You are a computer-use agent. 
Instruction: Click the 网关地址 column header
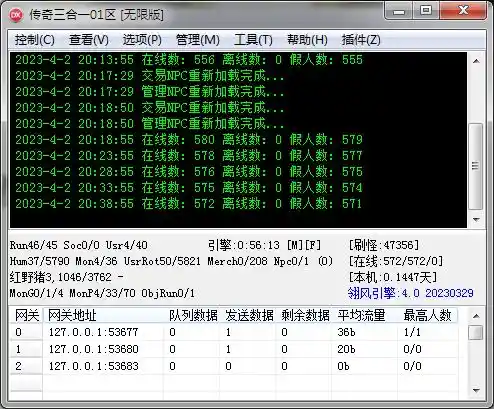[x=103, y=315]
